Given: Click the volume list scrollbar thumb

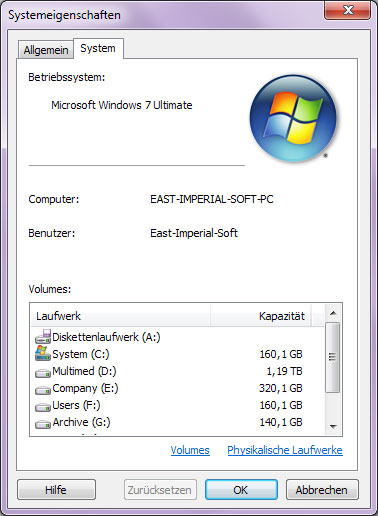Looking at the screenshot, I should 333,357.
